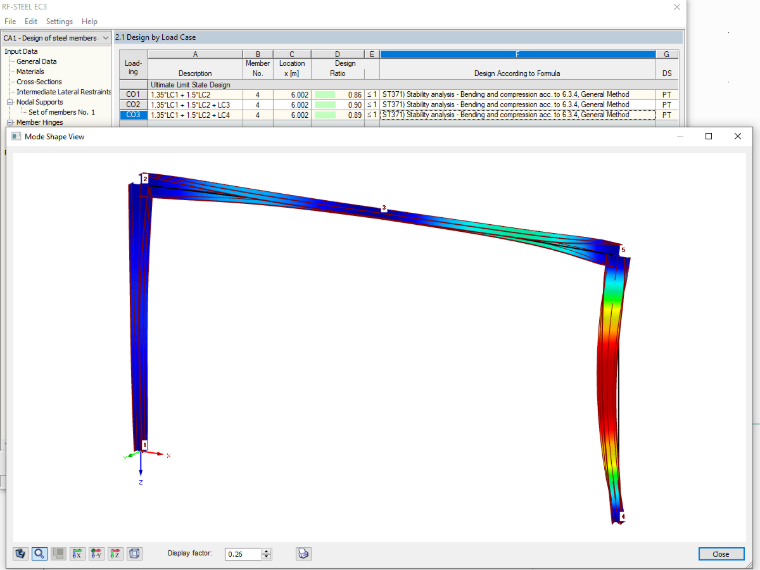Click description cell ending with + LC3
Screen dimensions: 760x570
tap(195, 105)
